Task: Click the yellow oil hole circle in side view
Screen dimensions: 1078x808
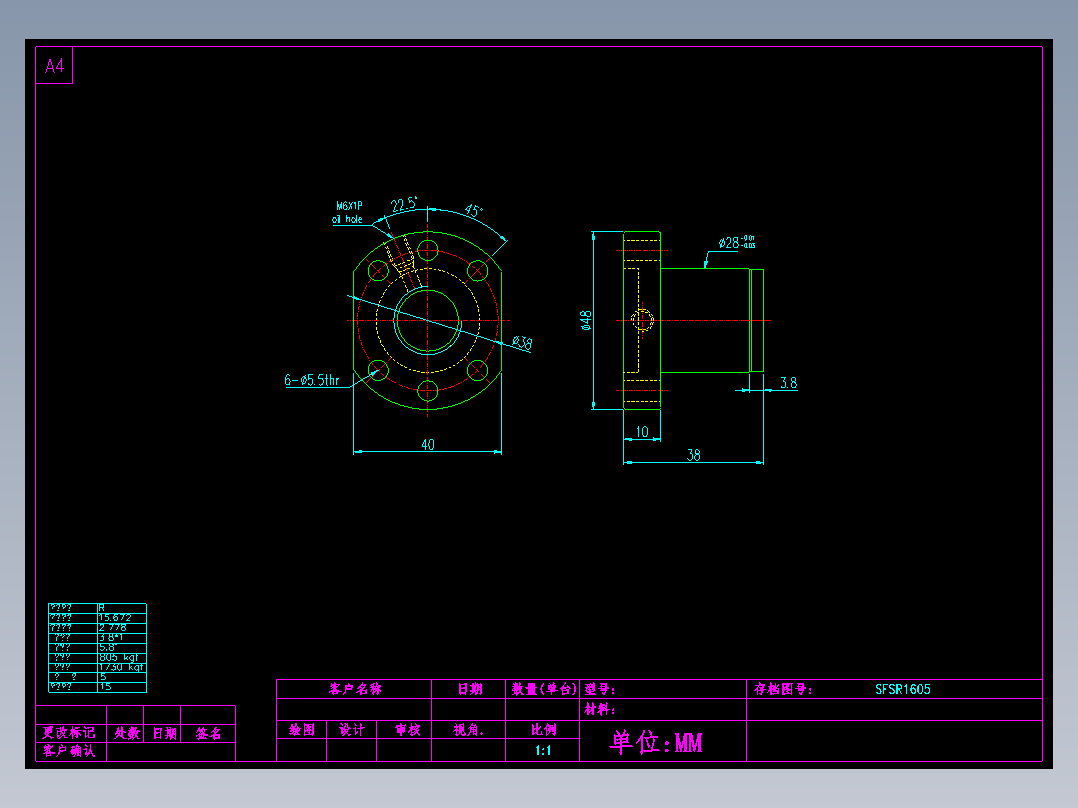Action: tap(642, 320)
